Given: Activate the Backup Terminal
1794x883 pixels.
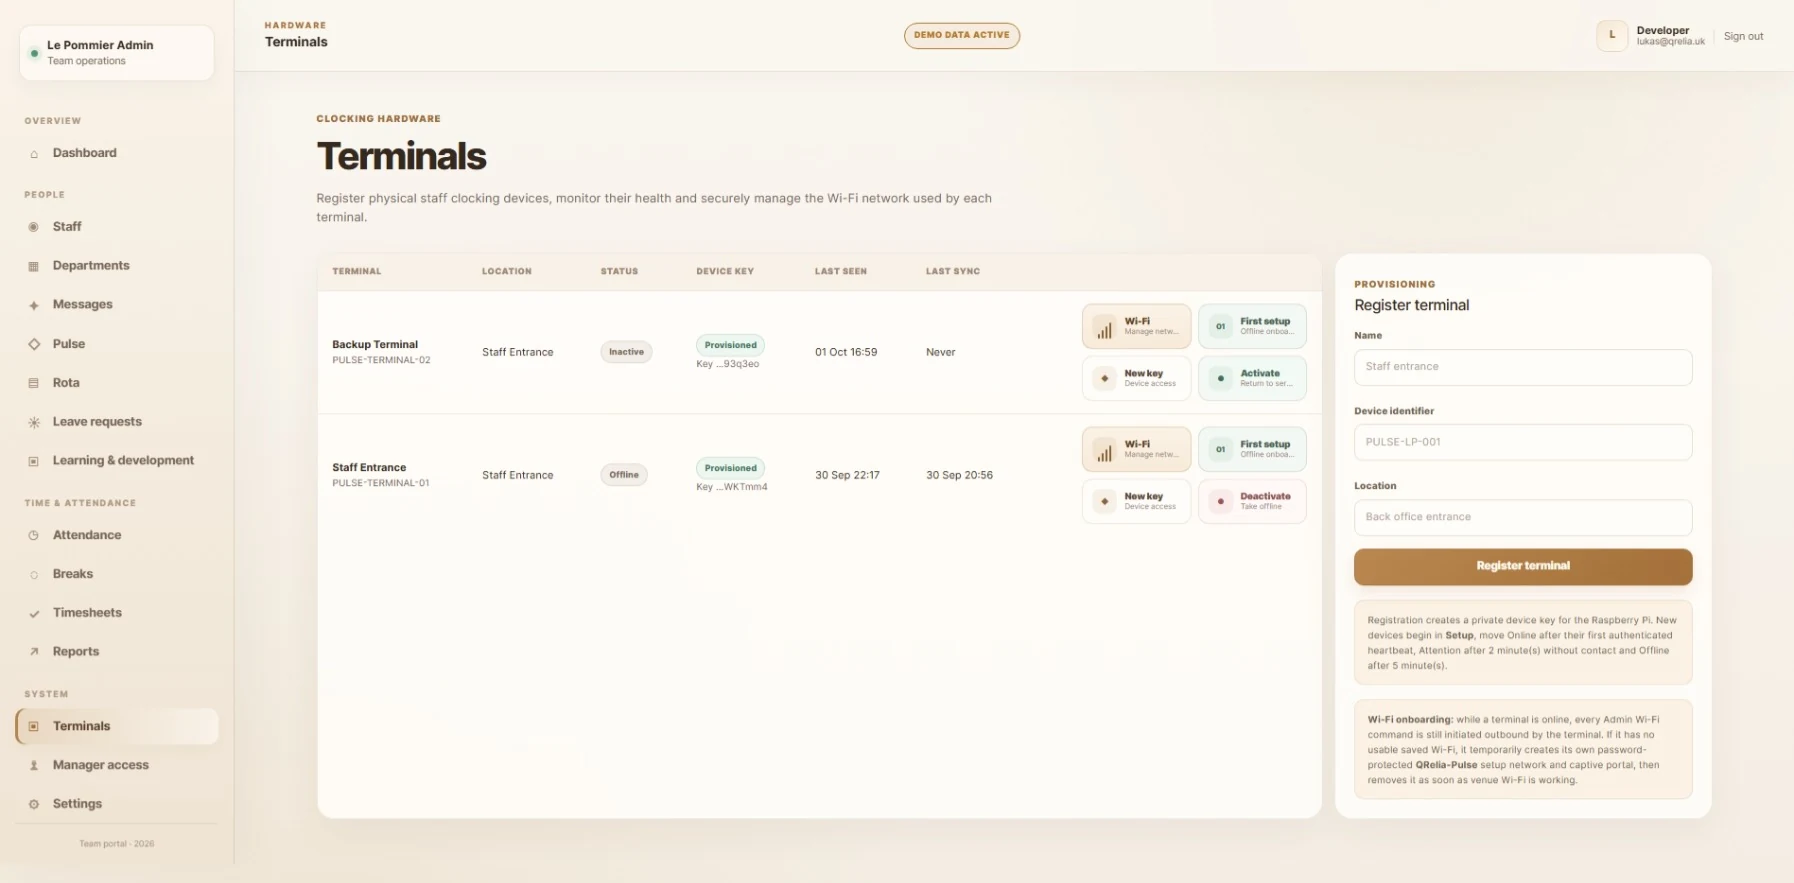Looking at the screenshot, I should pyautogui.click(x=1252, y=379).
